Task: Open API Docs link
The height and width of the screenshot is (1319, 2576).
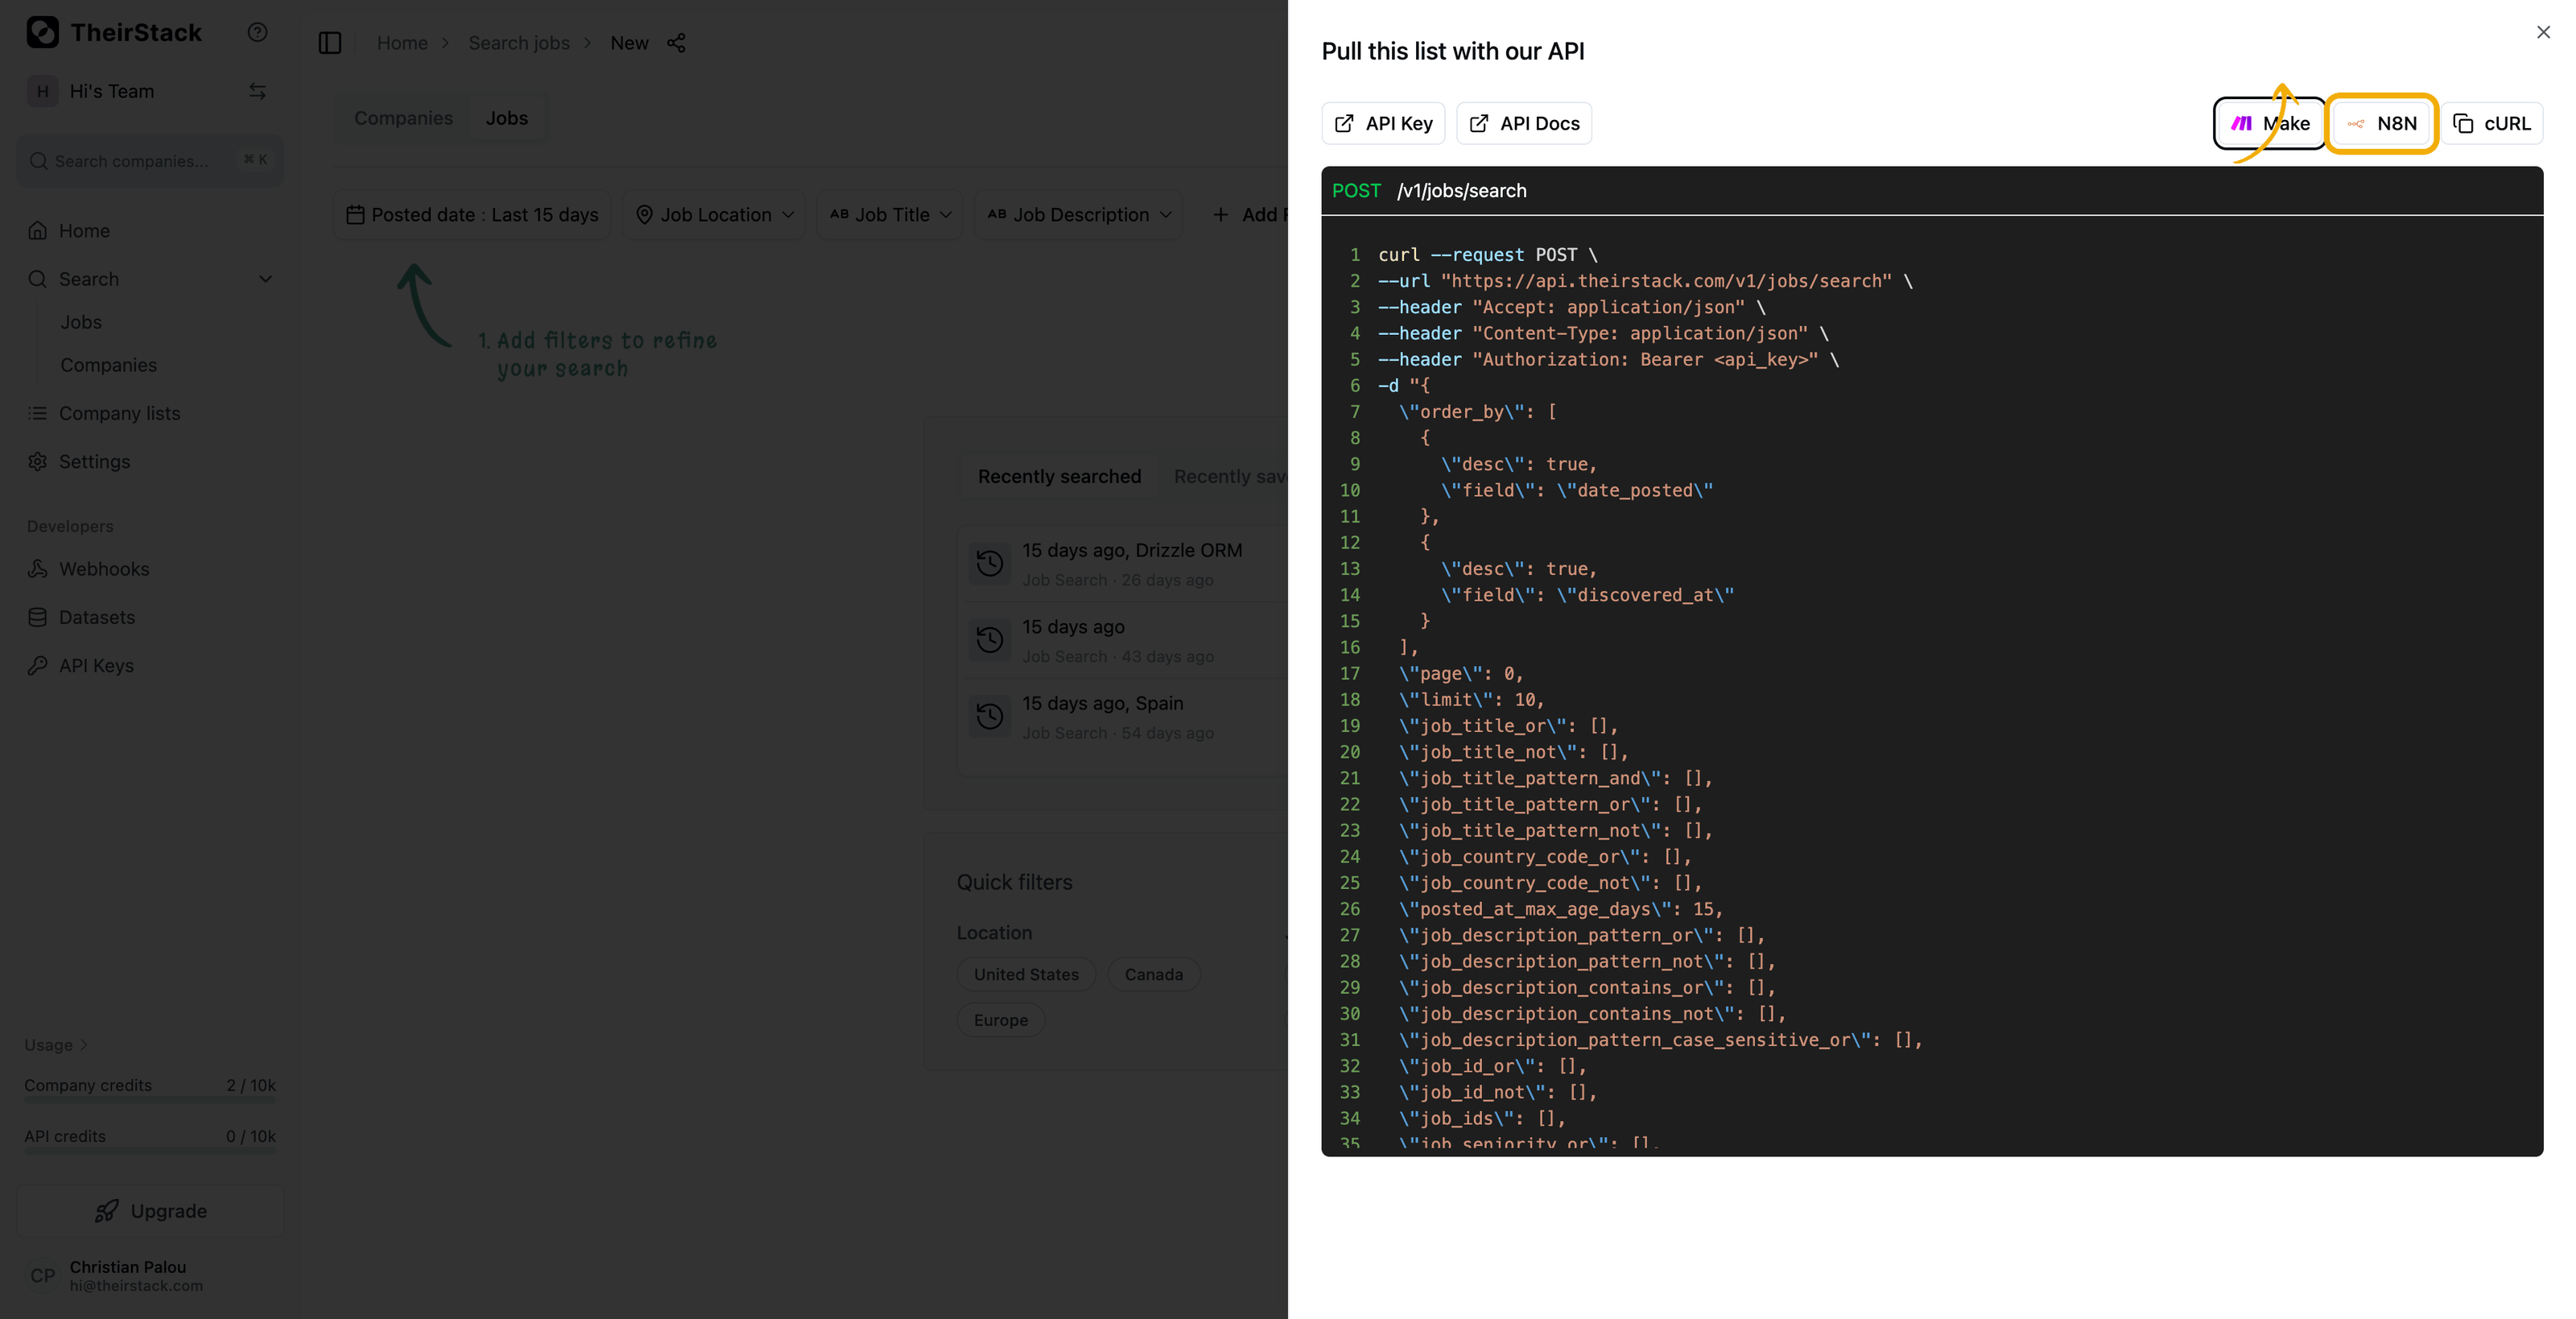Action: point(1524,123)
